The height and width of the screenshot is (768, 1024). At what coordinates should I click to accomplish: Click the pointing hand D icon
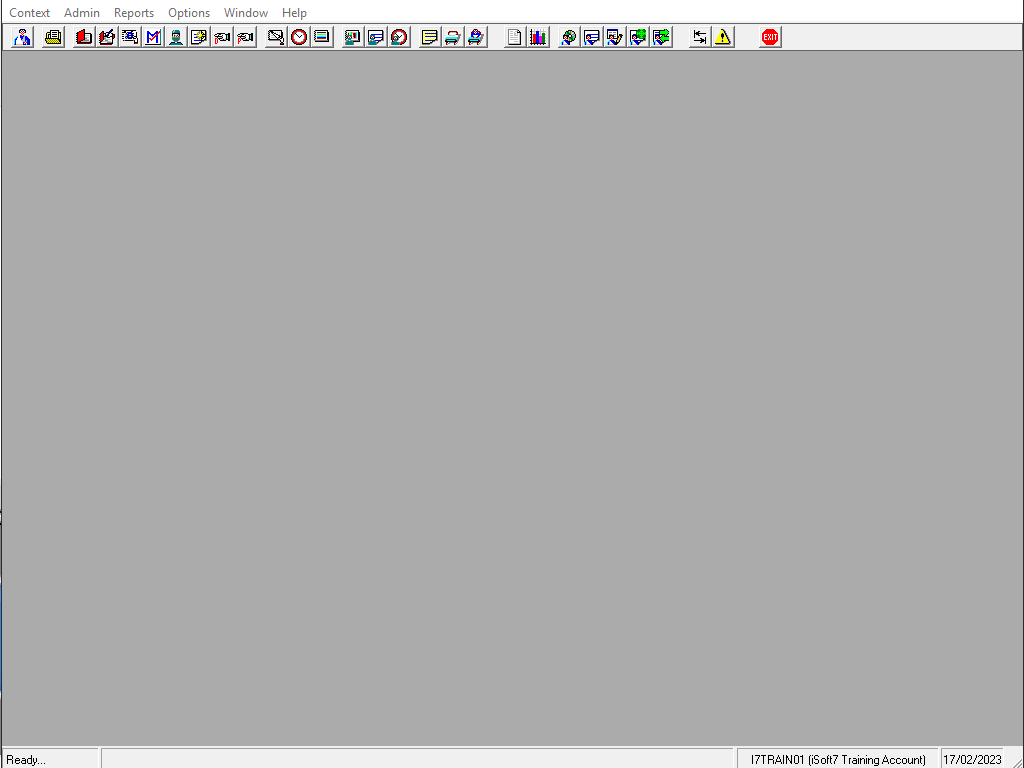click(x=222, y=37)
